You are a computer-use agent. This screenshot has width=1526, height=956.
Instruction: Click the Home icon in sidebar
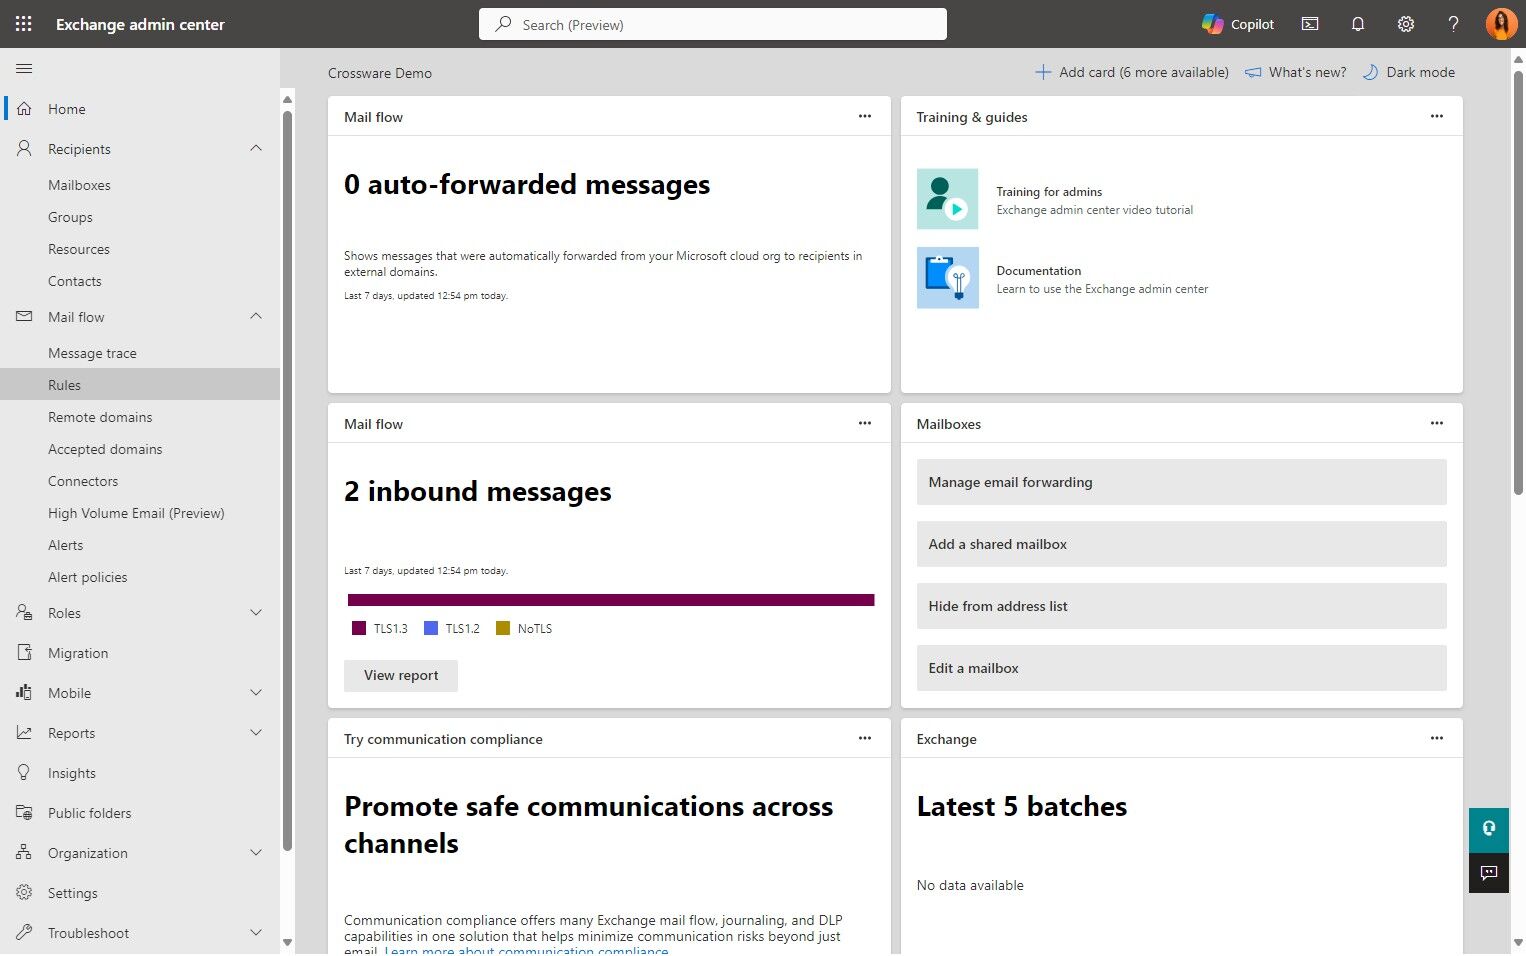coord(24,109)
